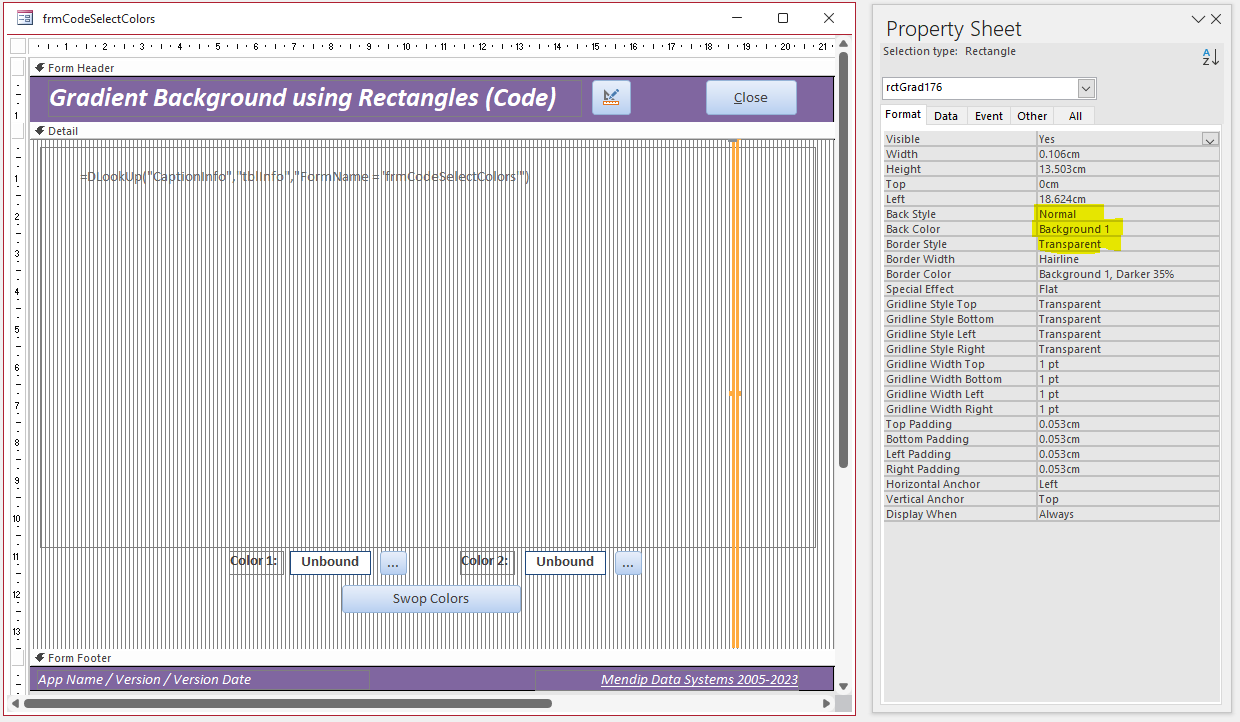
Task: Click the Special Effect value Flat
Action: tap(1128, 289)
